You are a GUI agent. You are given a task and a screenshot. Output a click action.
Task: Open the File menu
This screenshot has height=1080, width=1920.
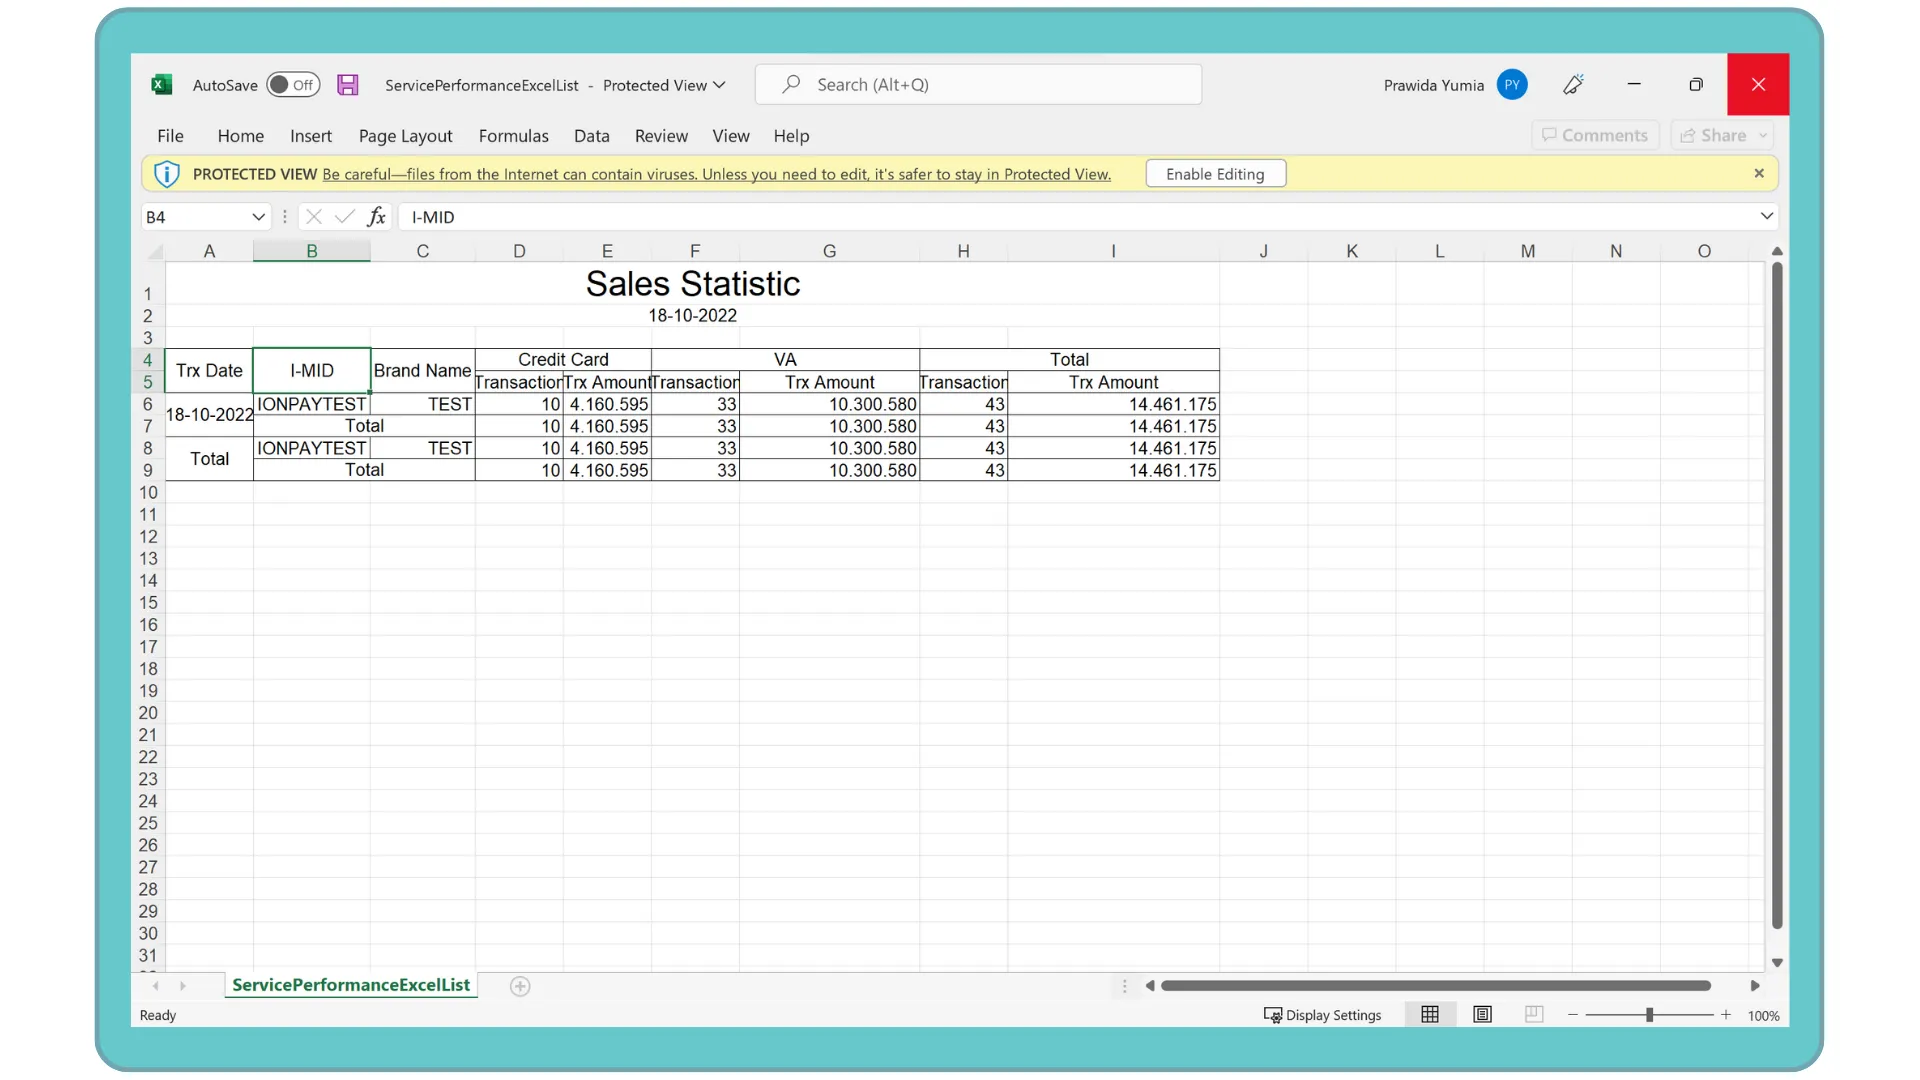click(170, 136)
